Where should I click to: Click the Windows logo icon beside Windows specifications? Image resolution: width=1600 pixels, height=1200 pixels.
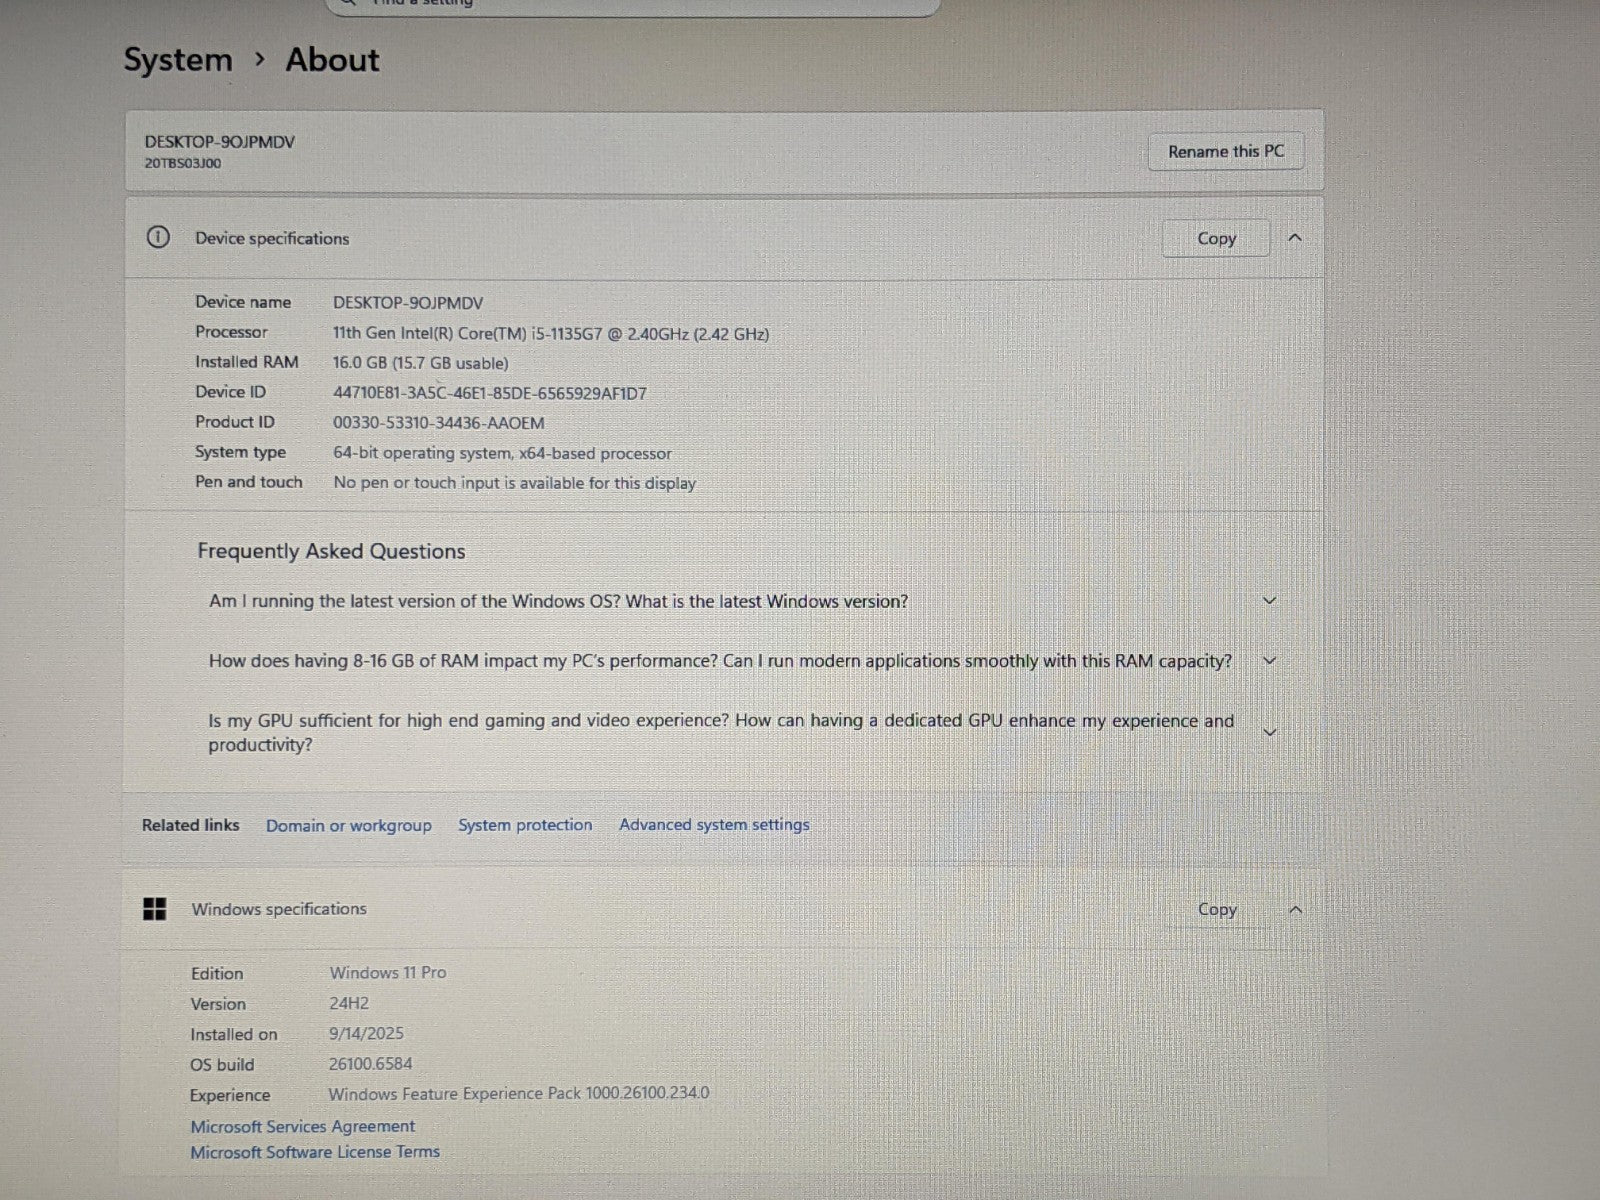click(155, 909)
